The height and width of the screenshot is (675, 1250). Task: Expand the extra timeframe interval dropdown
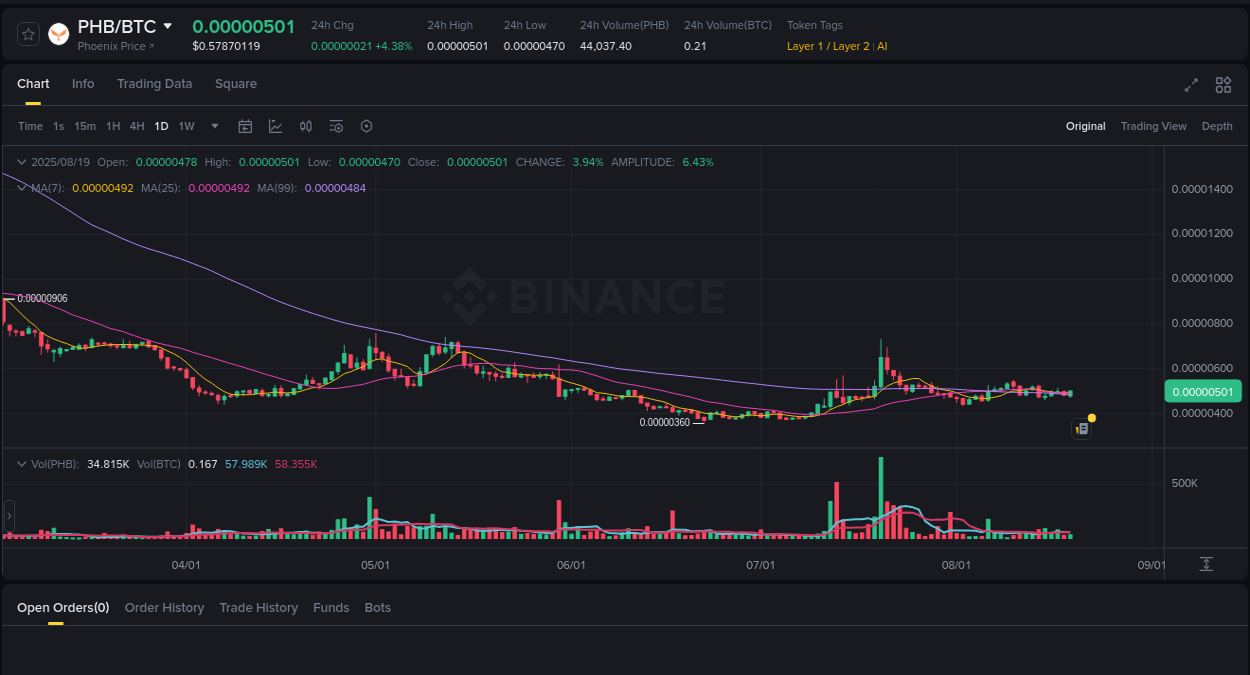click(x=214, y=126)
